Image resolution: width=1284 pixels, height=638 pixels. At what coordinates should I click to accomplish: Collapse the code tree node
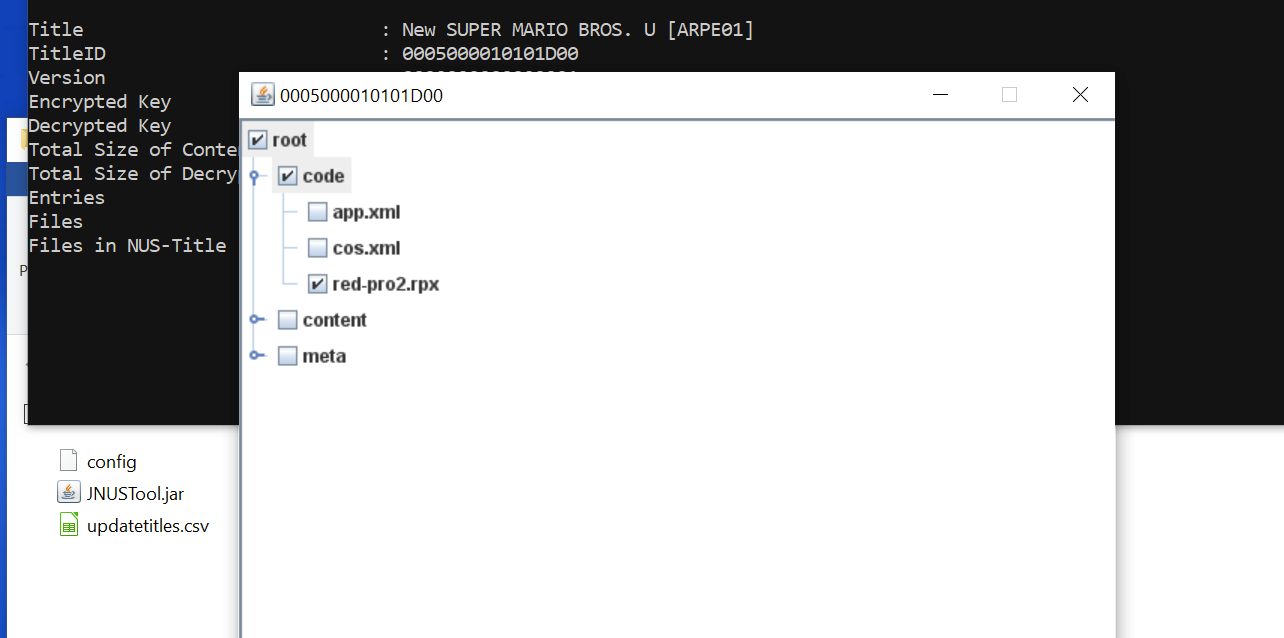click(254, 176)
